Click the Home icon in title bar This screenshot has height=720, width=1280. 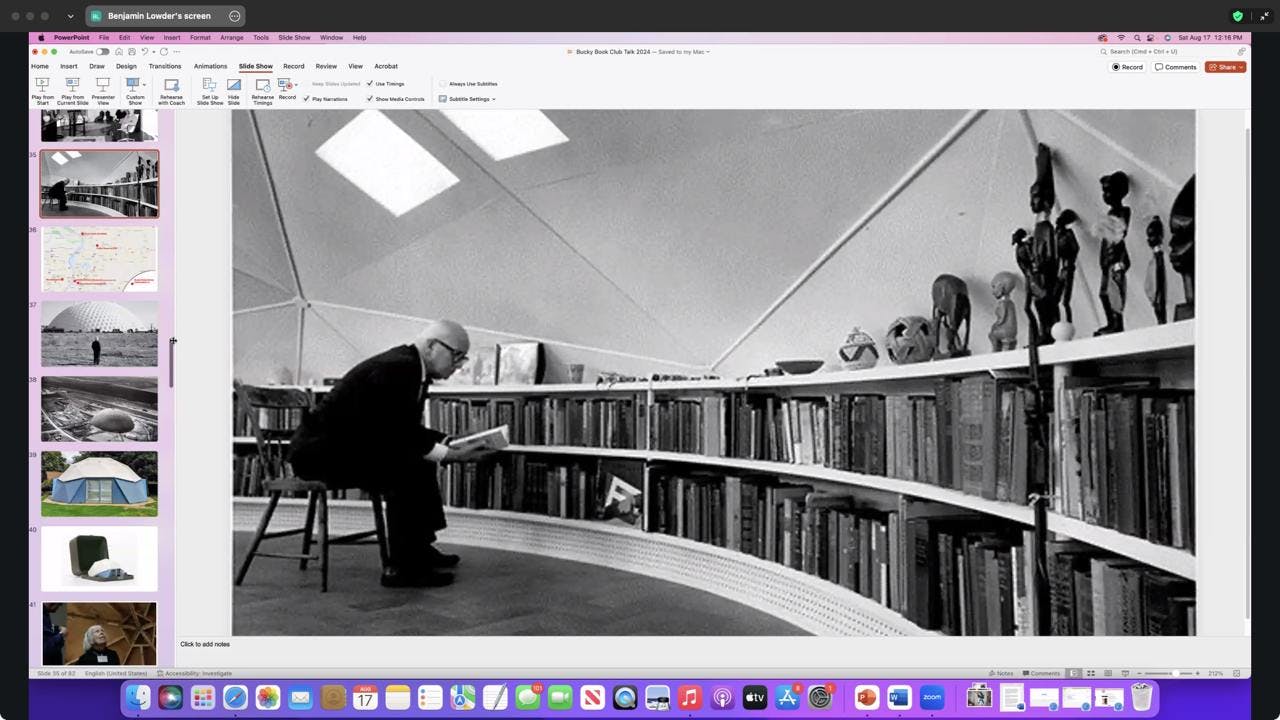click(x=119, y=52)
